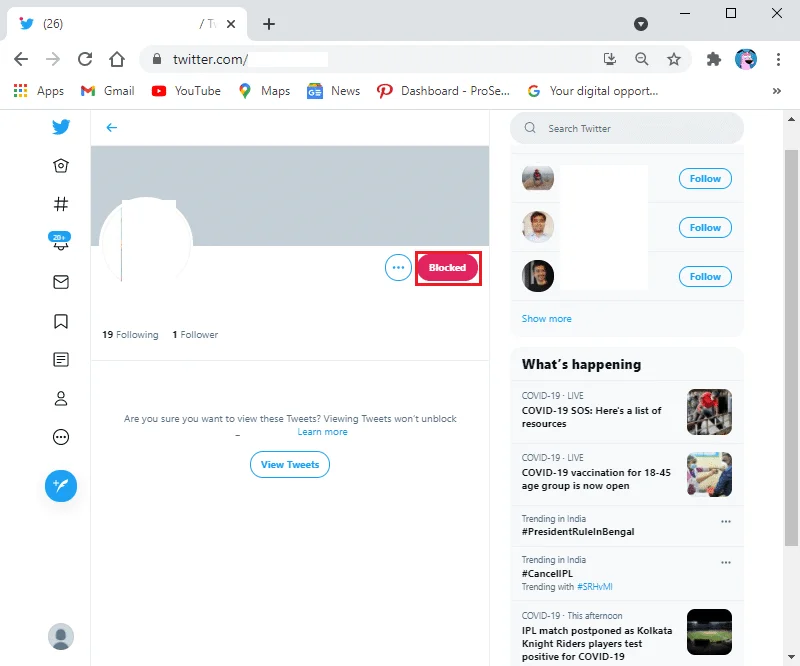Open the Extensions puzzle icon

[714, 59]
